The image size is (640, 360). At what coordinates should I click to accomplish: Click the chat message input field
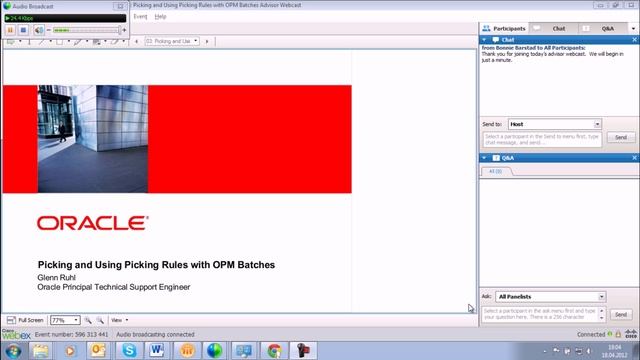pos(542,140)
